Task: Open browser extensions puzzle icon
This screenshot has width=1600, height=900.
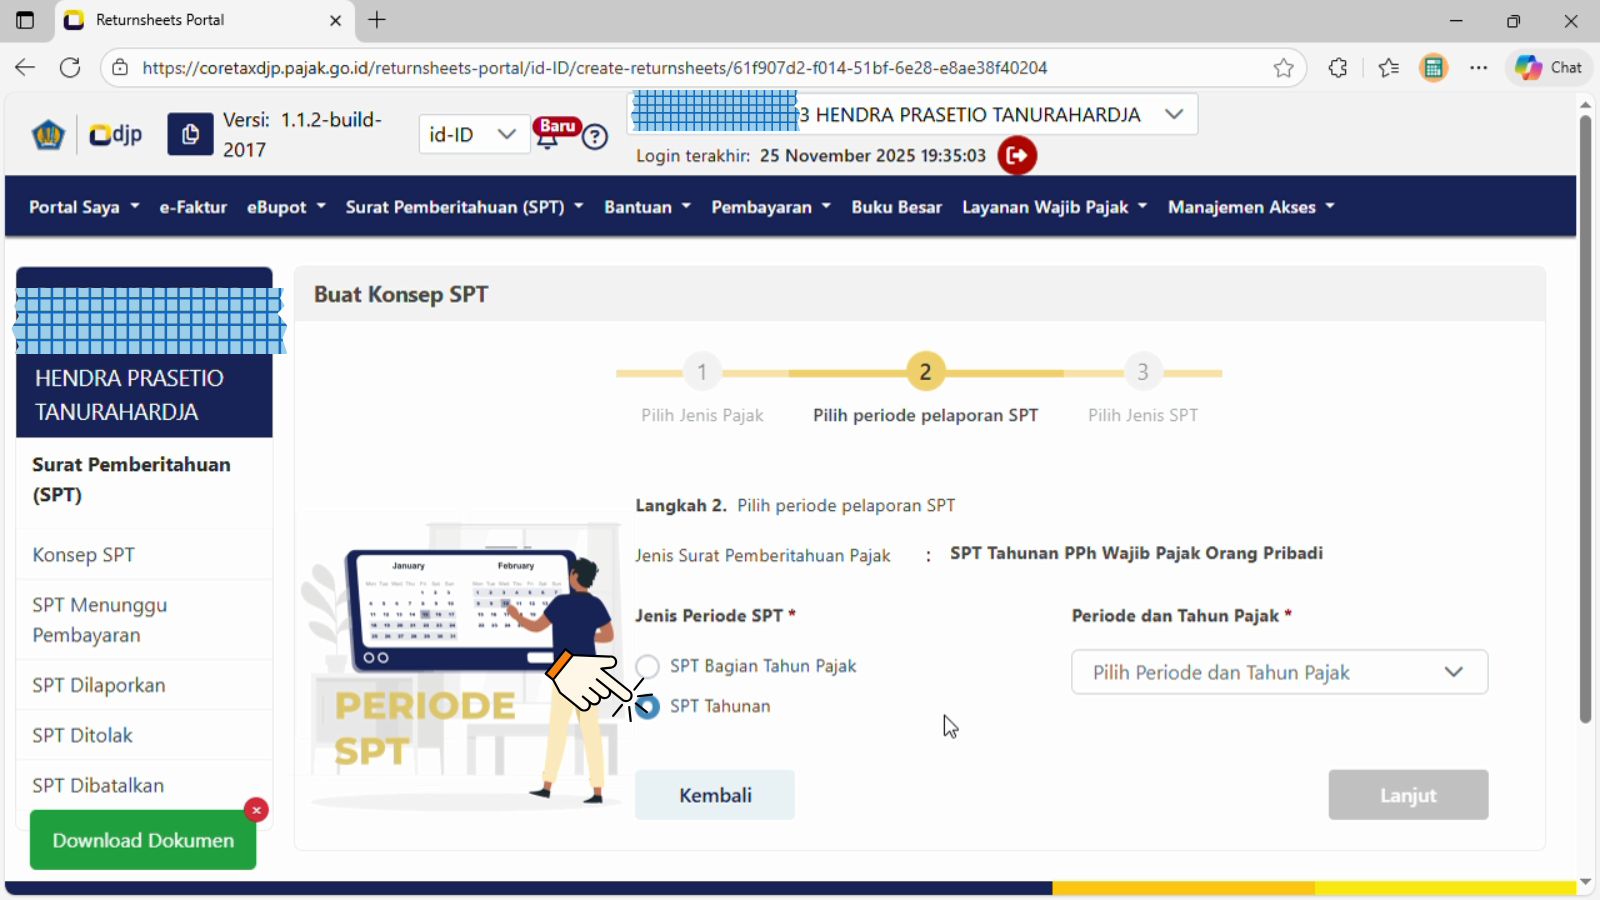Action: tap(1337, 68)
